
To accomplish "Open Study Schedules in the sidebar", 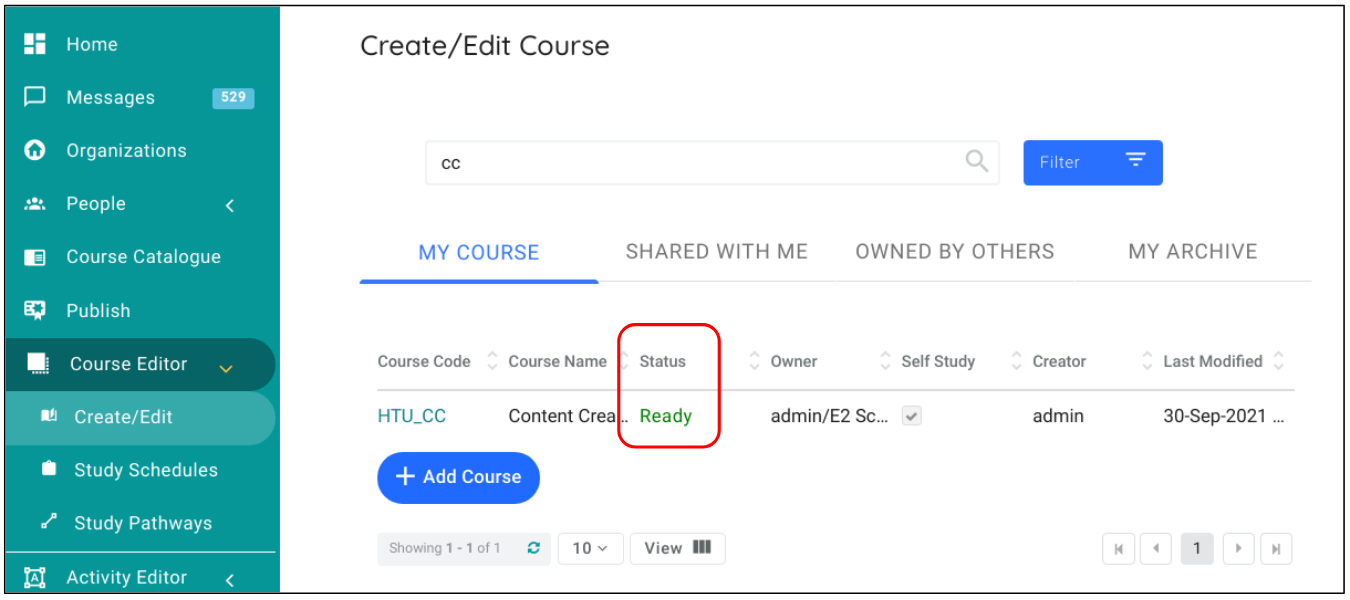I will click(145, 470).
